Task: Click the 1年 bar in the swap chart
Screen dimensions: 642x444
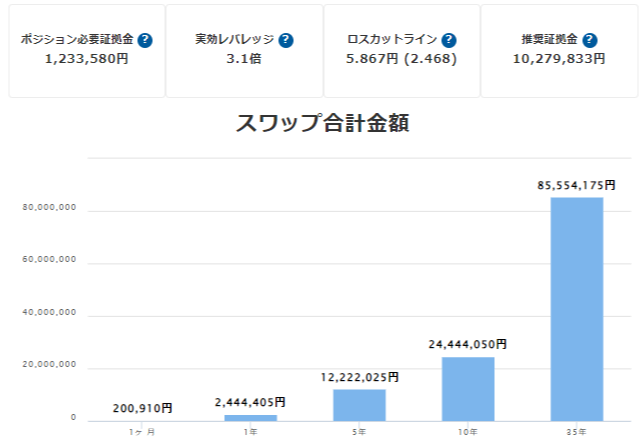Action: click(x=250, y=417)
